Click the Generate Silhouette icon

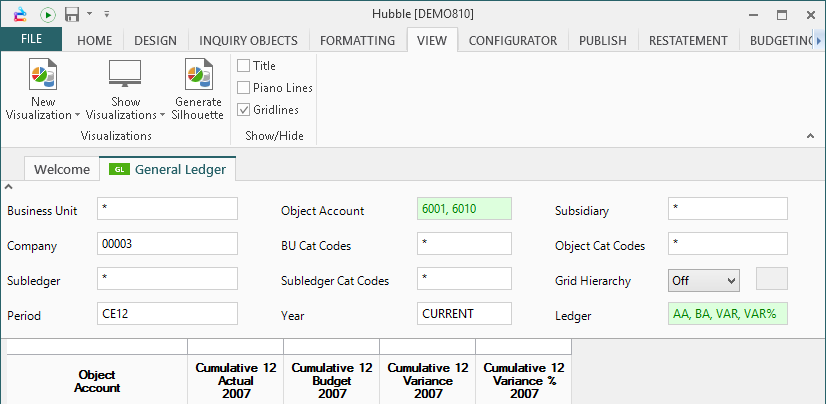tap(199, 76)
